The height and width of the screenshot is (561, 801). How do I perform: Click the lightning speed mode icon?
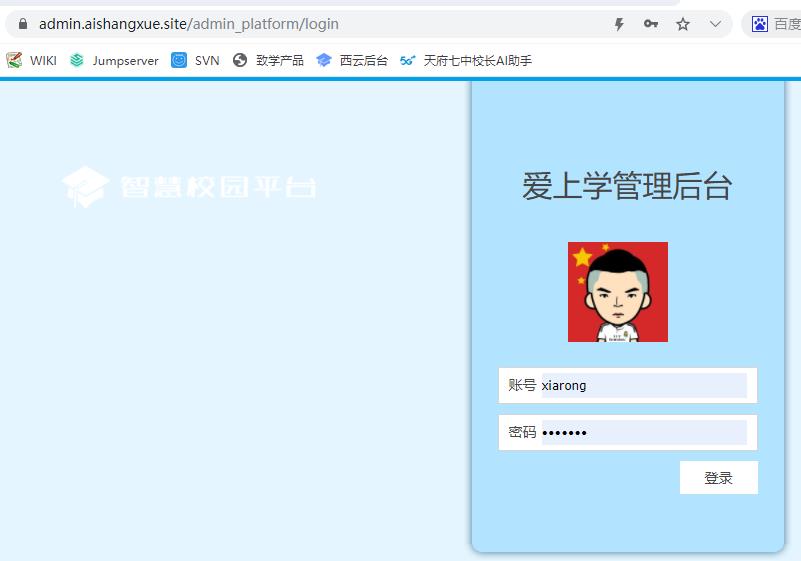coord(619,24)
